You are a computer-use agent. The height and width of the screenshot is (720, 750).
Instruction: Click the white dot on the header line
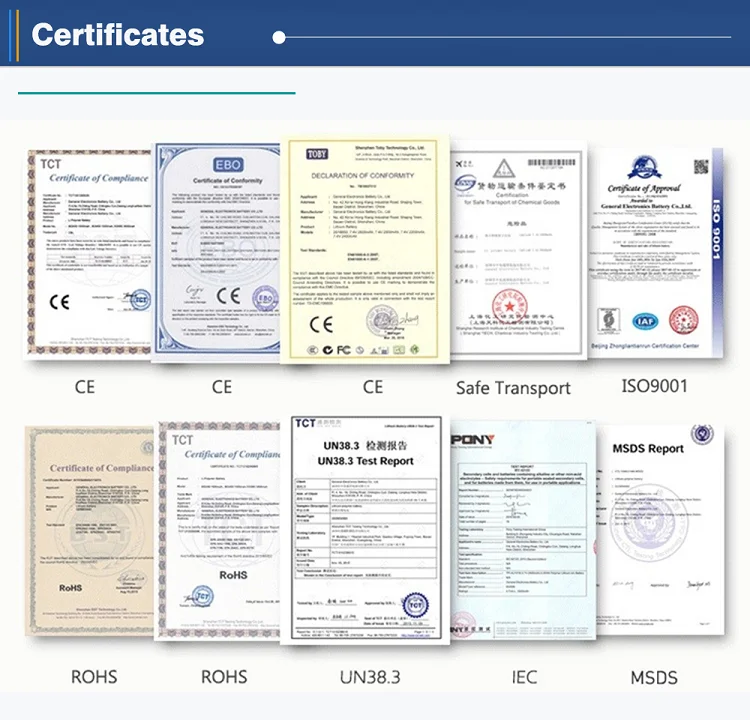(279, 37)
